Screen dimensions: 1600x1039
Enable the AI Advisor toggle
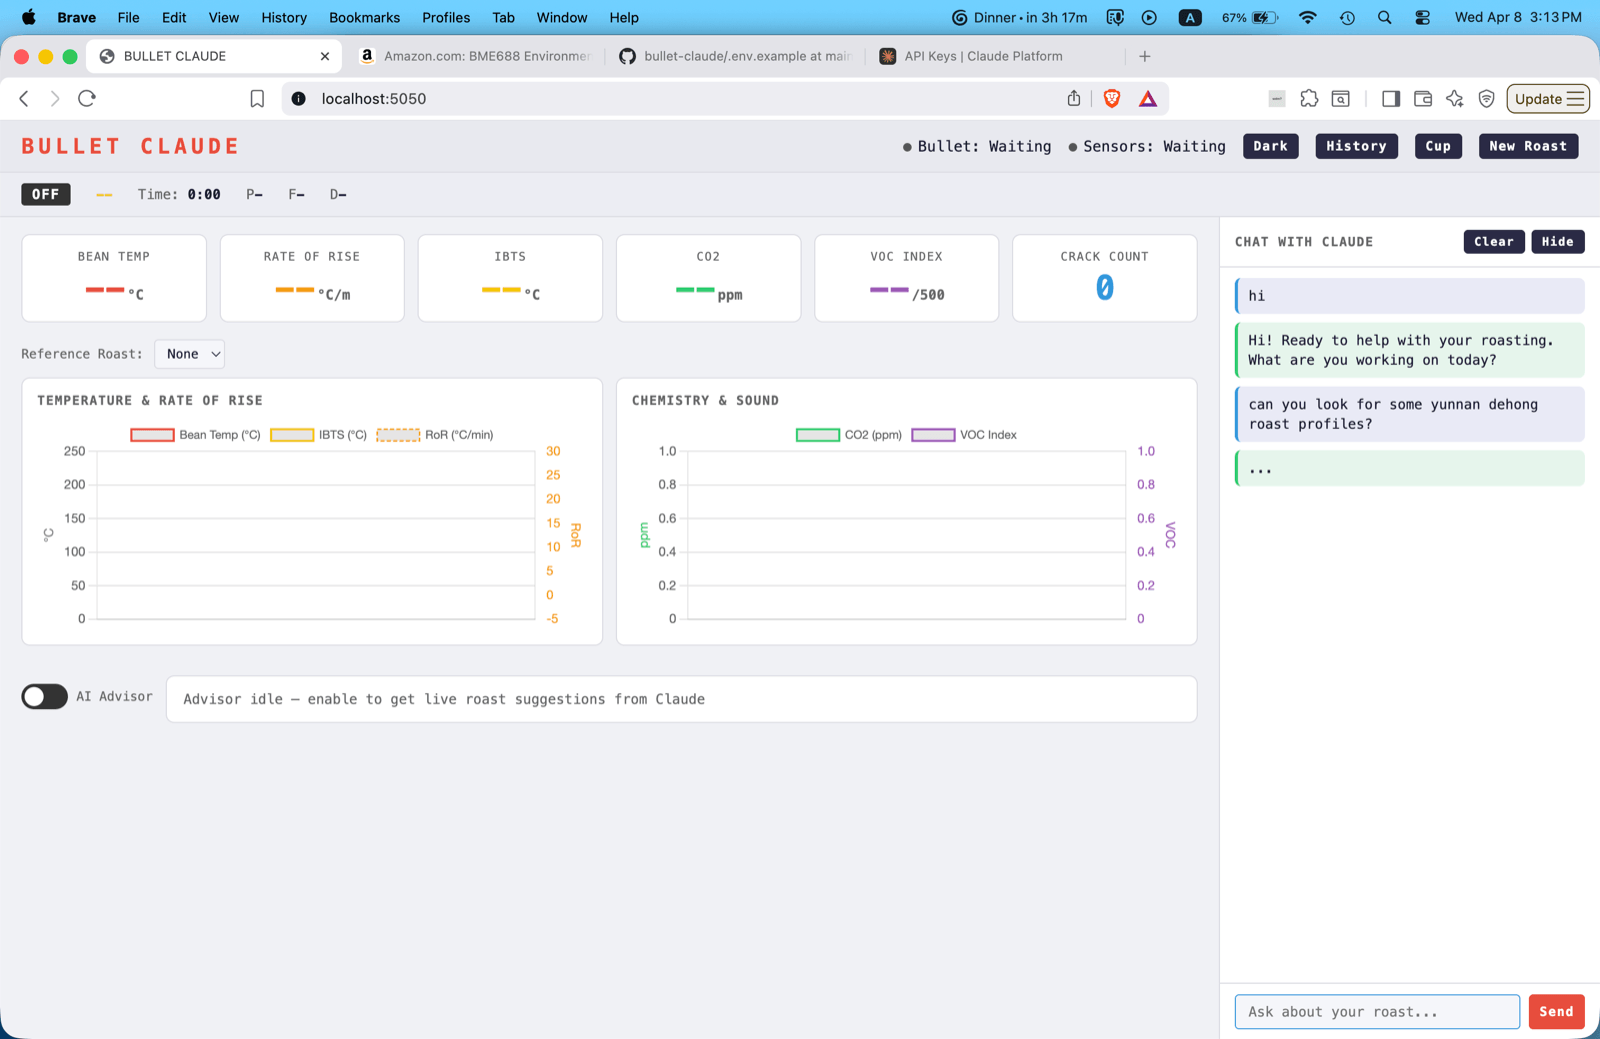click(x=45, y=697)
